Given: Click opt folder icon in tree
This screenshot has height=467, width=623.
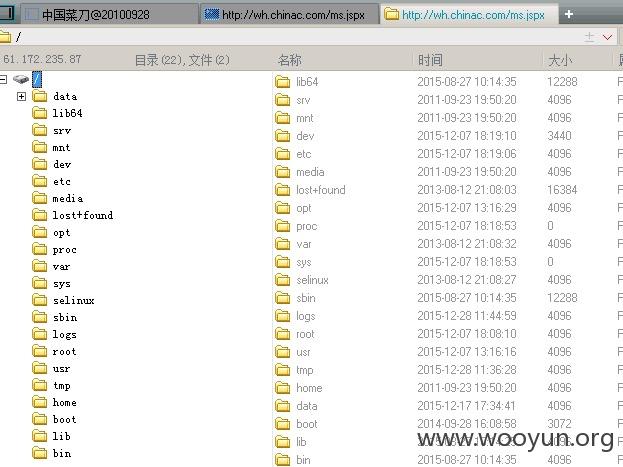Looking at the screenshot, I should tap(40, 232).
